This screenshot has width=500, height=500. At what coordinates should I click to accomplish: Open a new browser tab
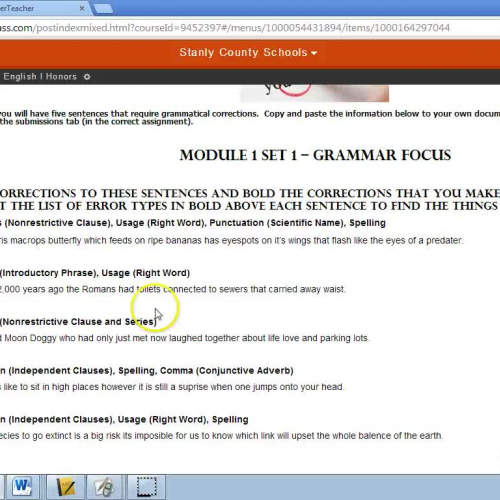103,8
